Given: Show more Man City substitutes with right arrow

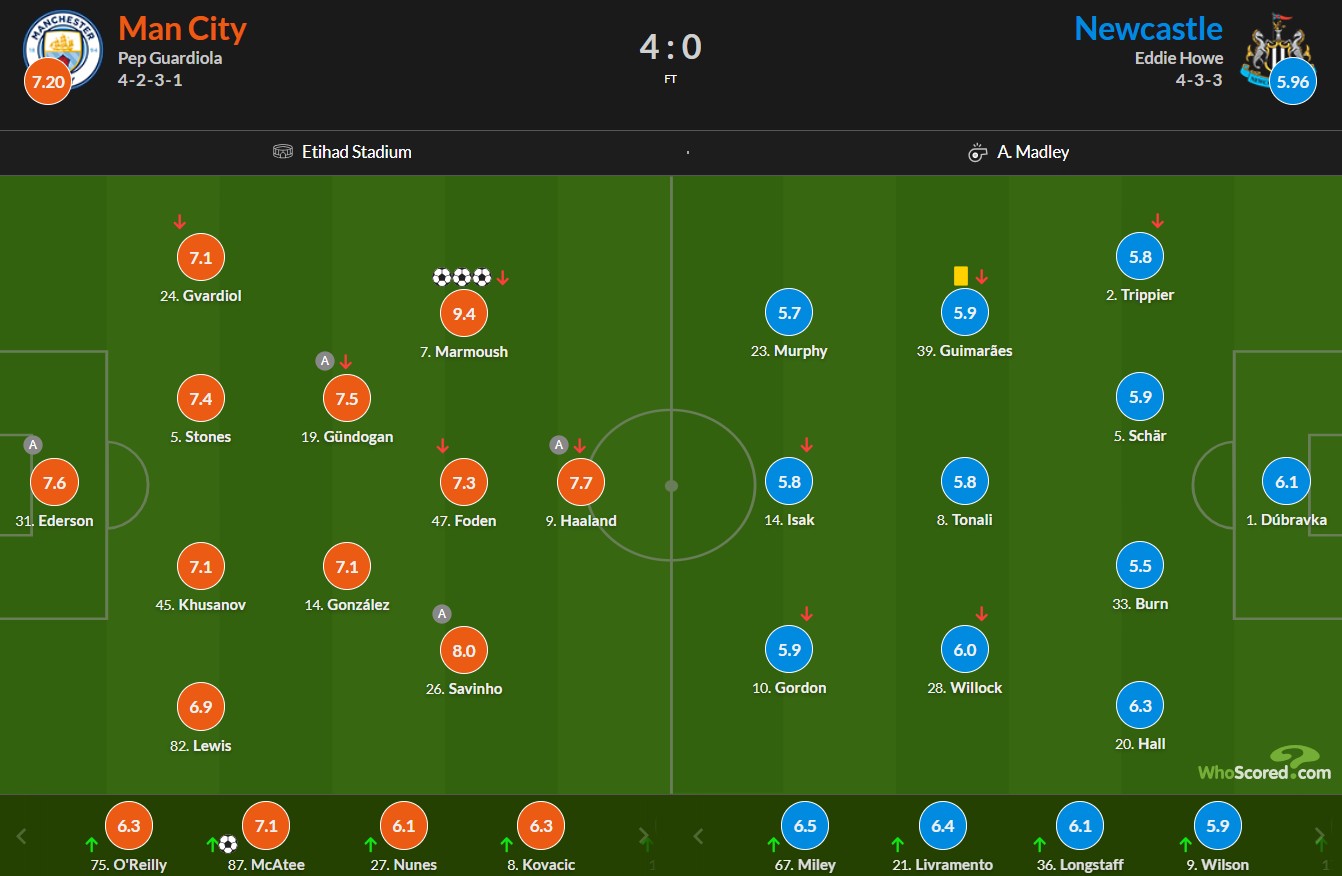Looking at the screenshot, I should (645, 836).
